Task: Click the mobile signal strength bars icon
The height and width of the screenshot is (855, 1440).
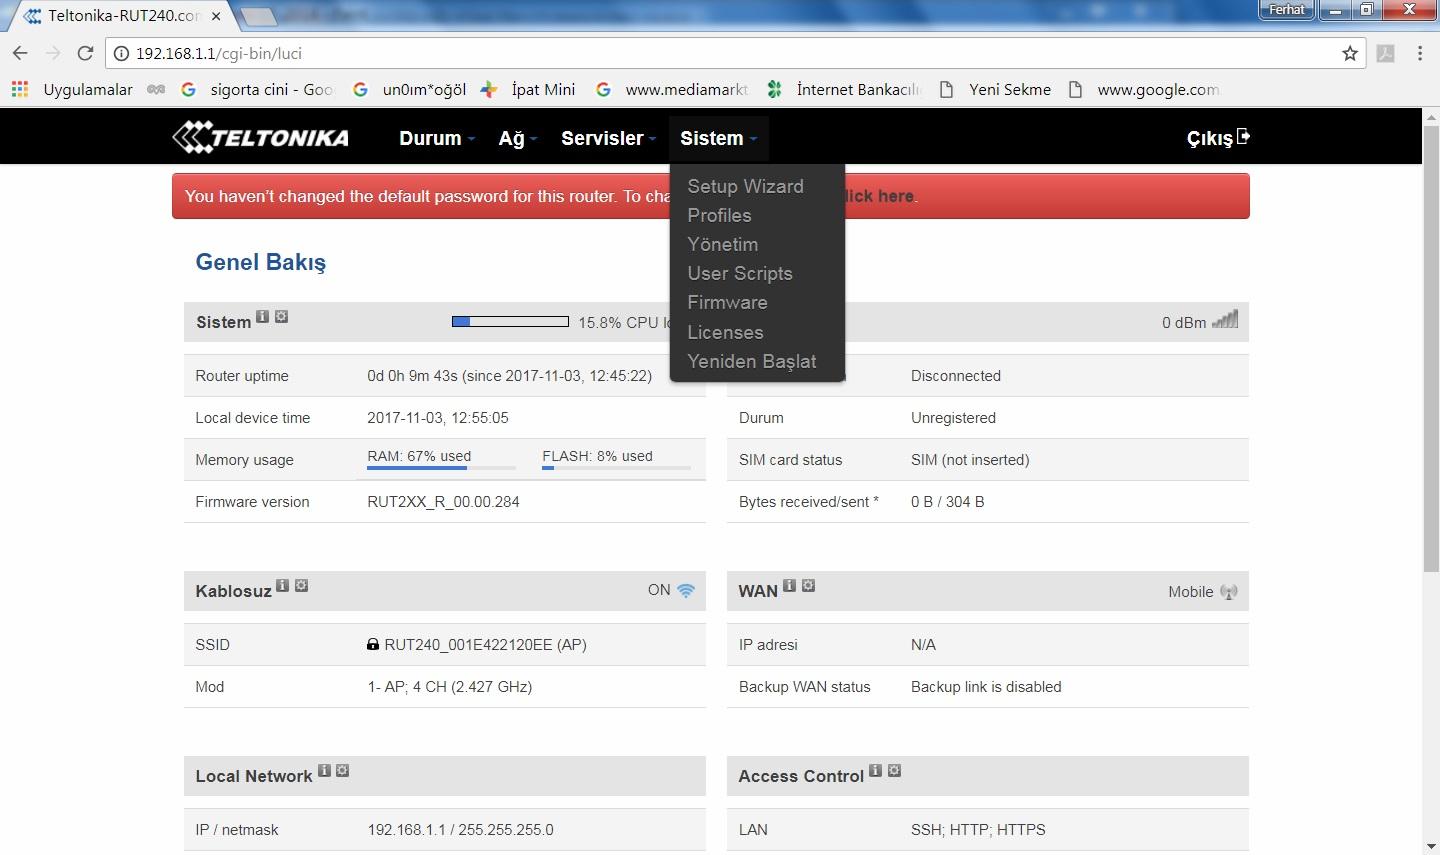Action: (x=1225, y=320)
